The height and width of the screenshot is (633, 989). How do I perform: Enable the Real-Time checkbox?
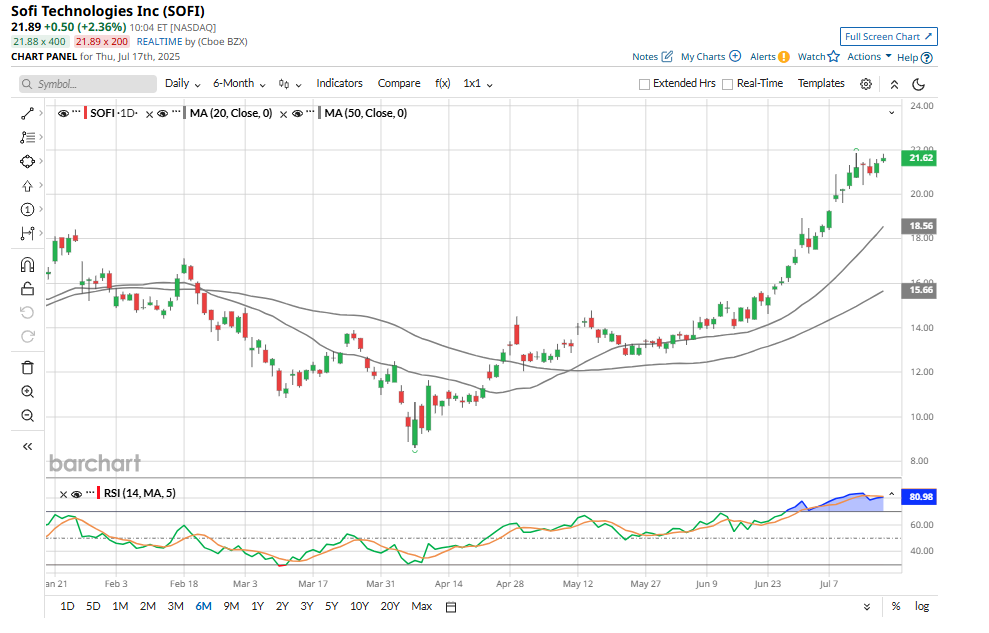point(727,84)
